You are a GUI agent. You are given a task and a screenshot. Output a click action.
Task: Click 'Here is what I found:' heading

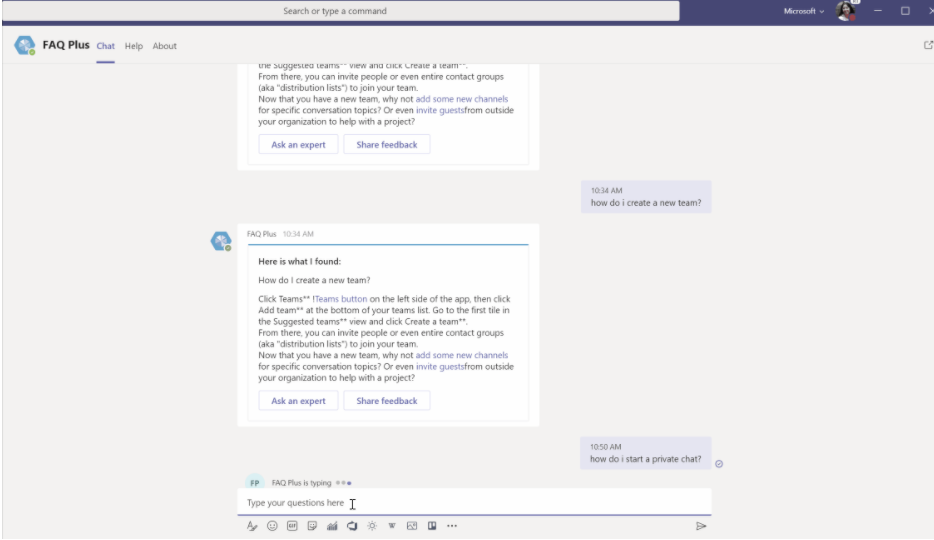click(x=300, y=261)
